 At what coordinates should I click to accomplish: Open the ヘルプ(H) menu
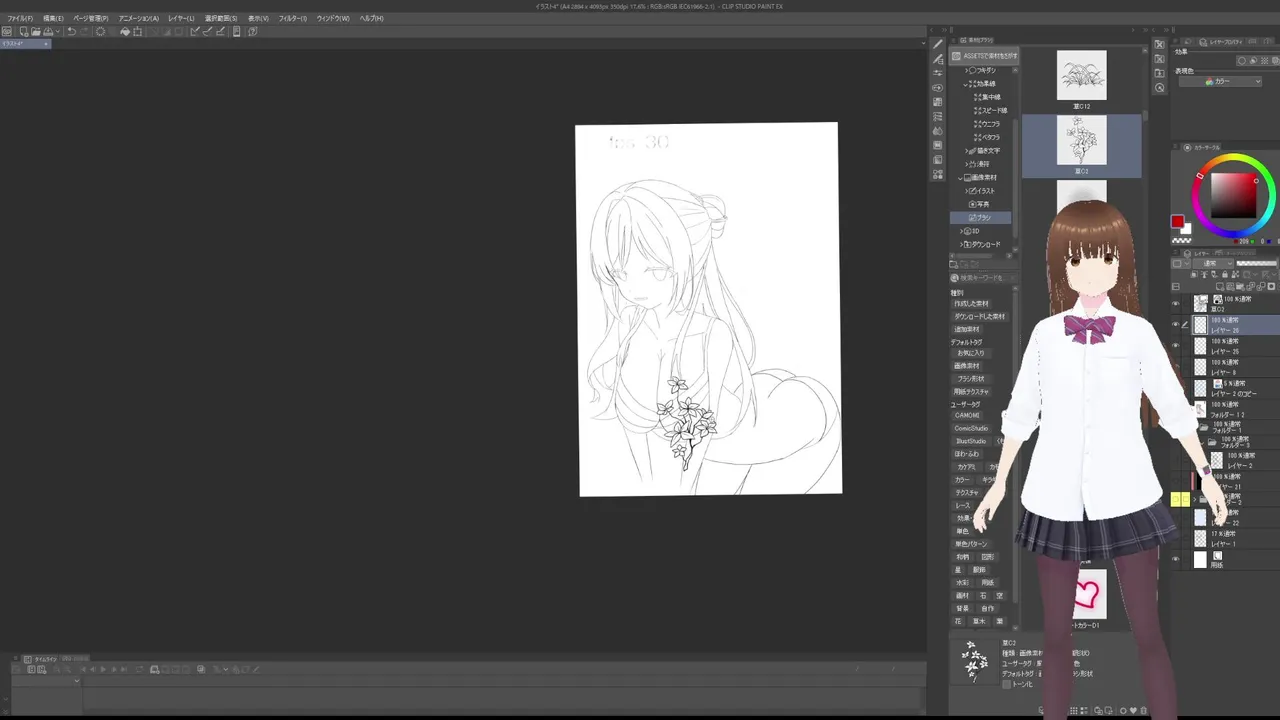point(371,18)
